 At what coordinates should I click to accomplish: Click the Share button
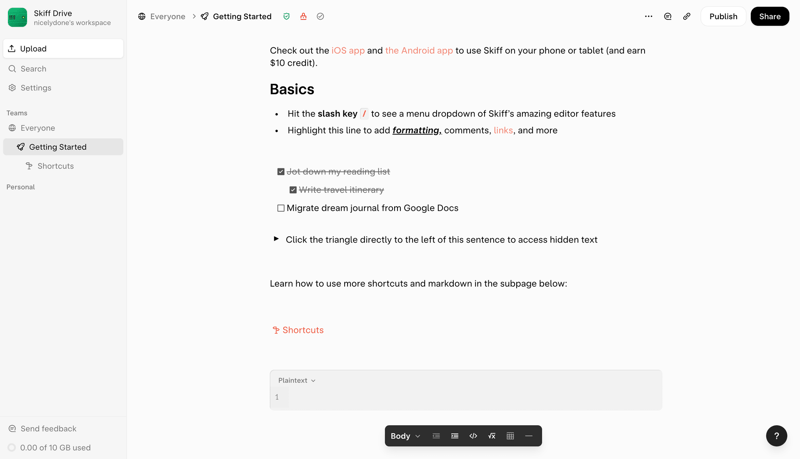(x=769, y=16)
